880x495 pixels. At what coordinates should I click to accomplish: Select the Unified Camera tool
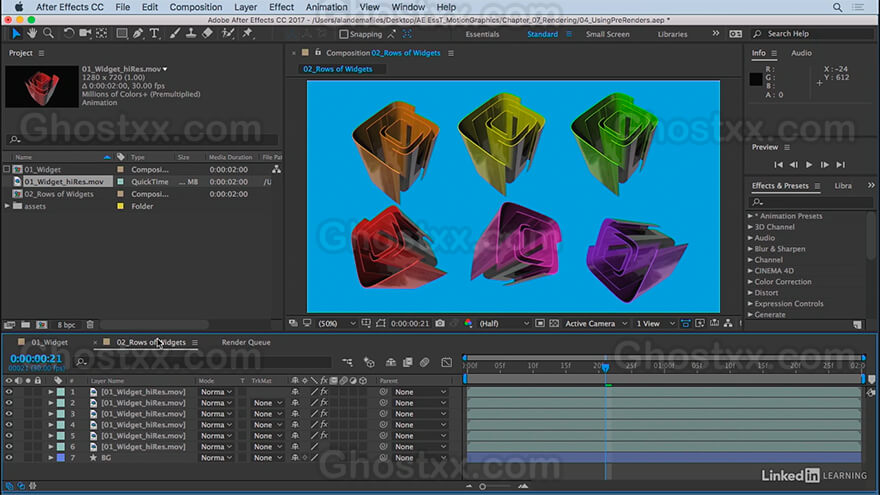click(85, 34)
